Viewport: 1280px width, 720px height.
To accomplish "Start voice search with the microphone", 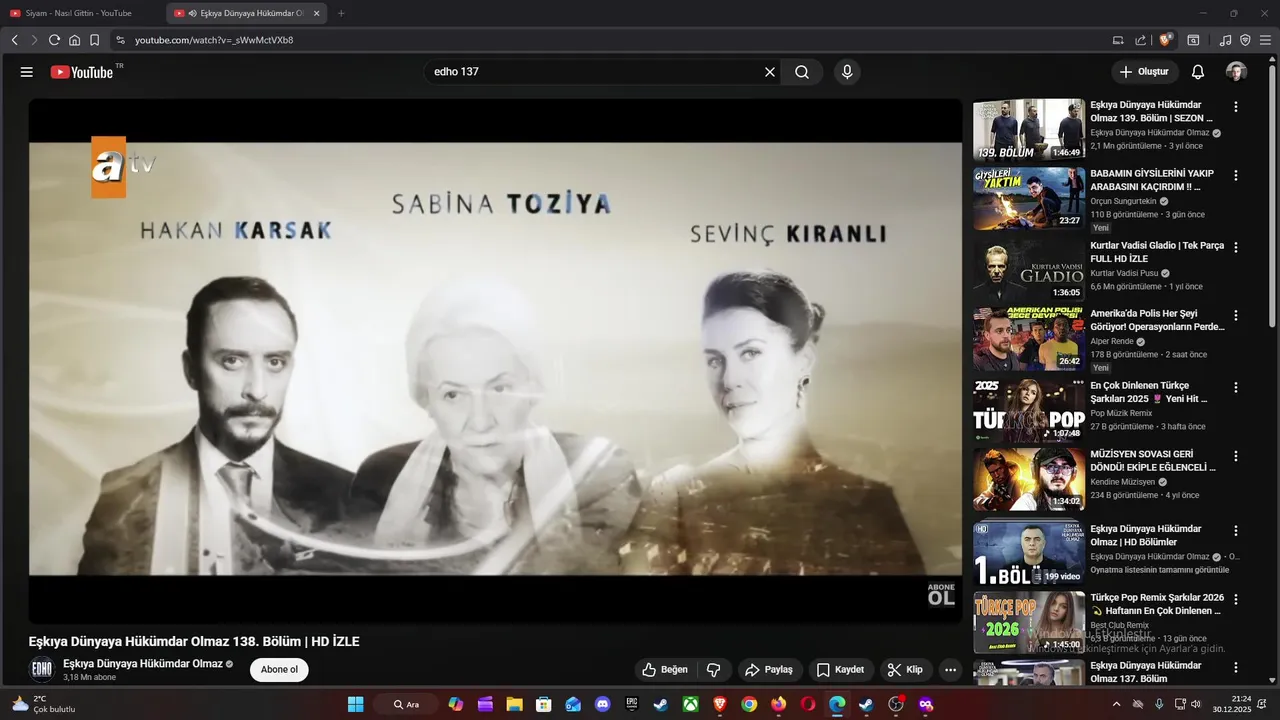I will coord(847,72).
